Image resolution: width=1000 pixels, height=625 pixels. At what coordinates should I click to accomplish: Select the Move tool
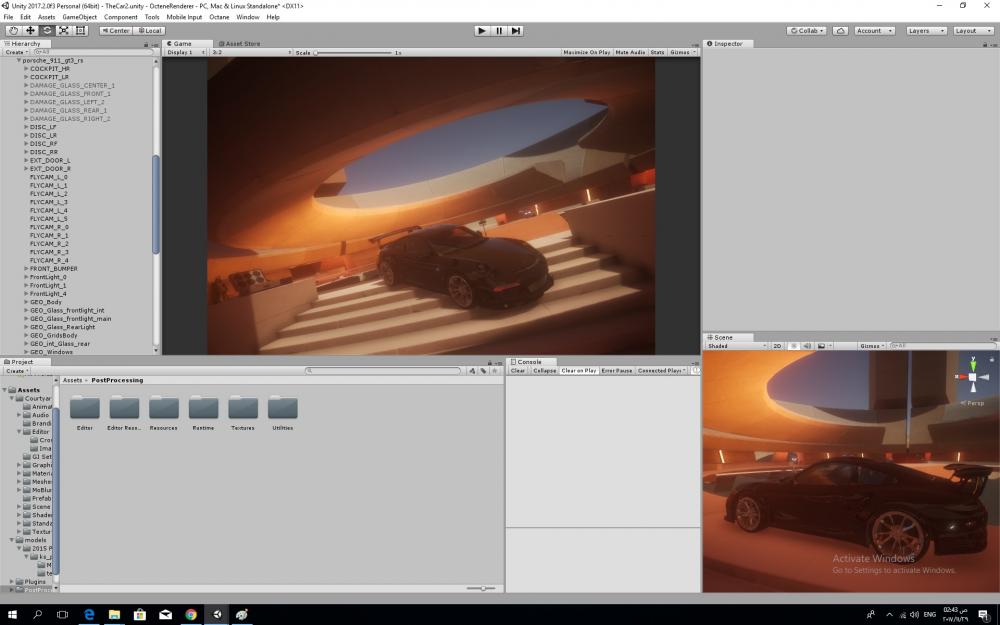click(30, 31)
